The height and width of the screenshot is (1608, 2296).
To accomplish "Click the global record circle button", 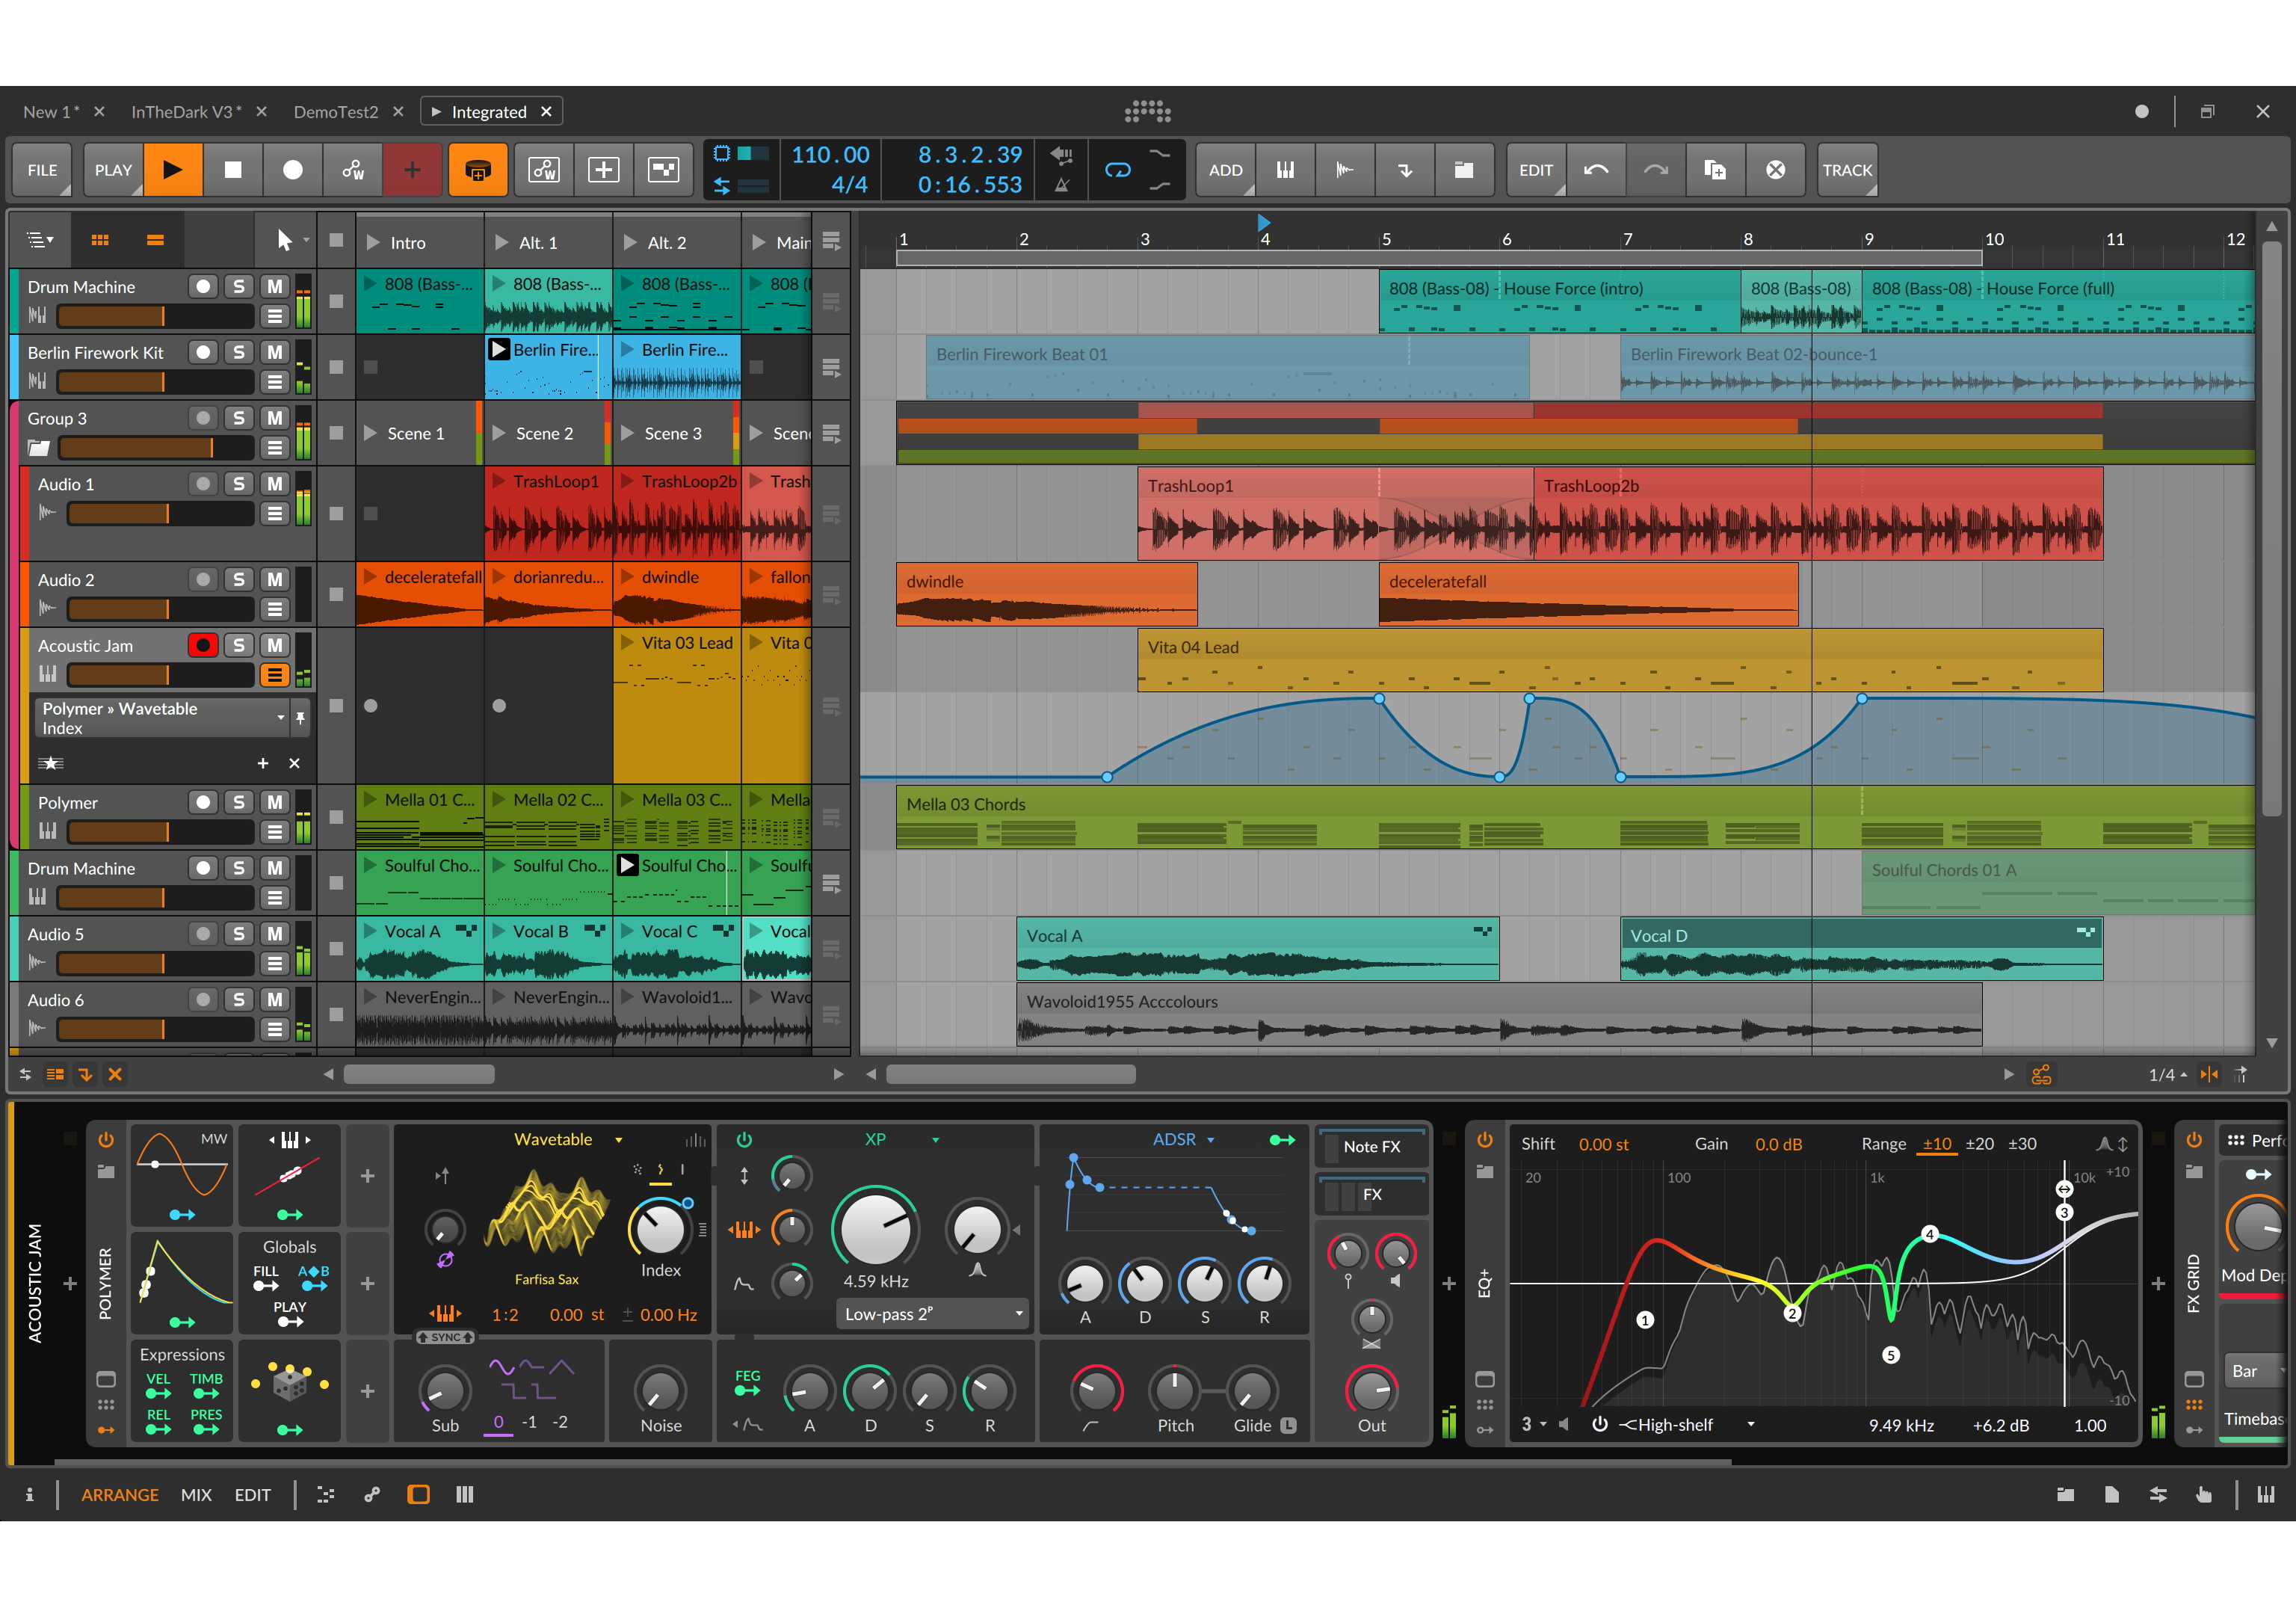I will coord(293,170).
